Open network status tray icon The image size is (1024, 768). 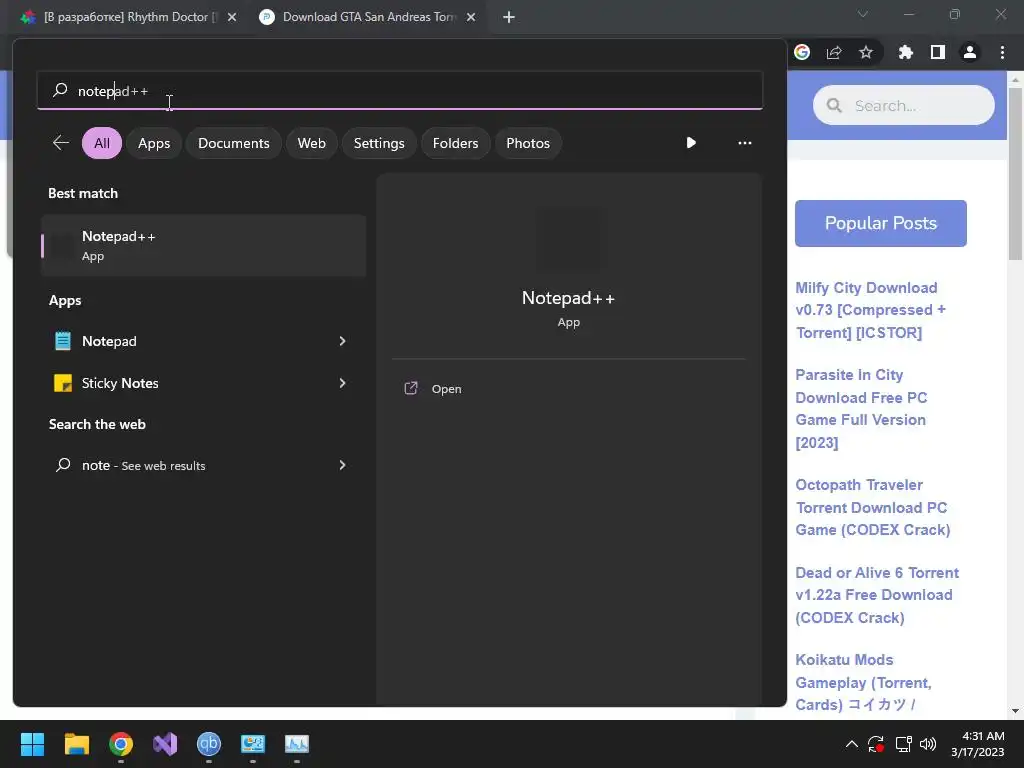click(903, 744)
